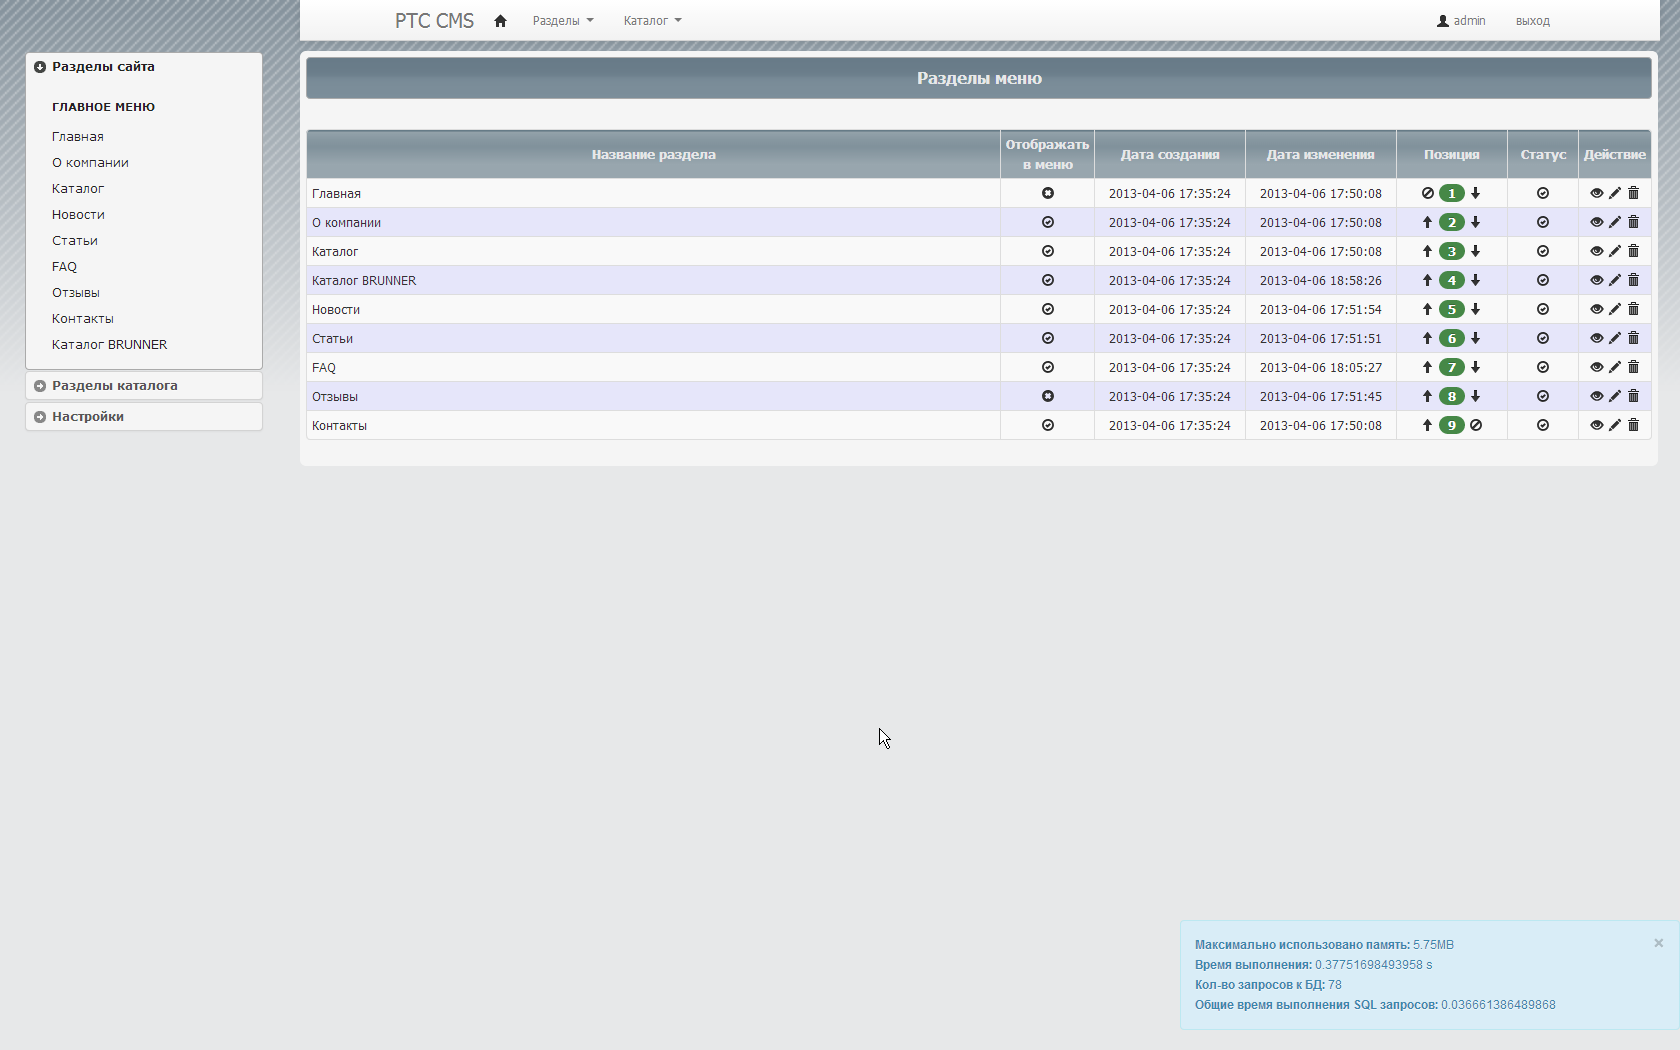
Task: Edit the Главная section with pencil icon
Action: (x=1615, y=193)
